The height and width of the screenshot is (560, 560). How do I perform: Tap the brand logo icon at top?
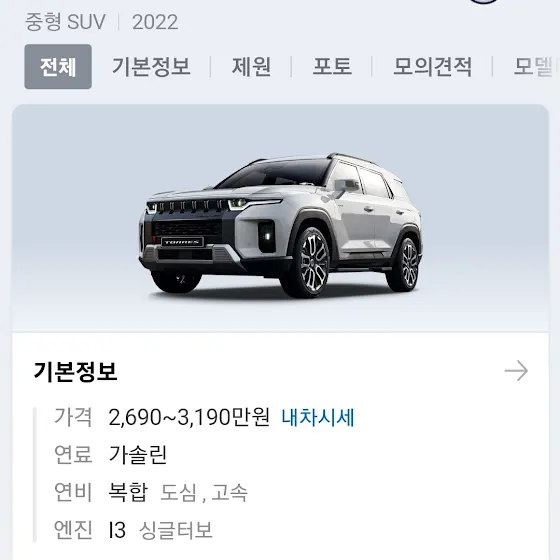click(484, 1)
